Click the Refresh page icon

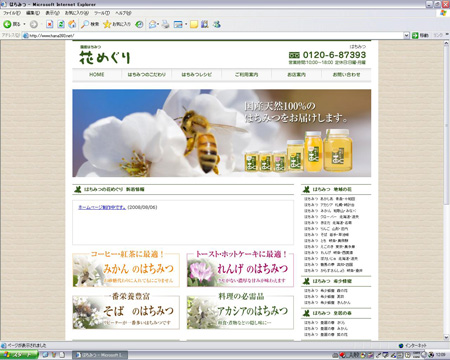point(61,24)
